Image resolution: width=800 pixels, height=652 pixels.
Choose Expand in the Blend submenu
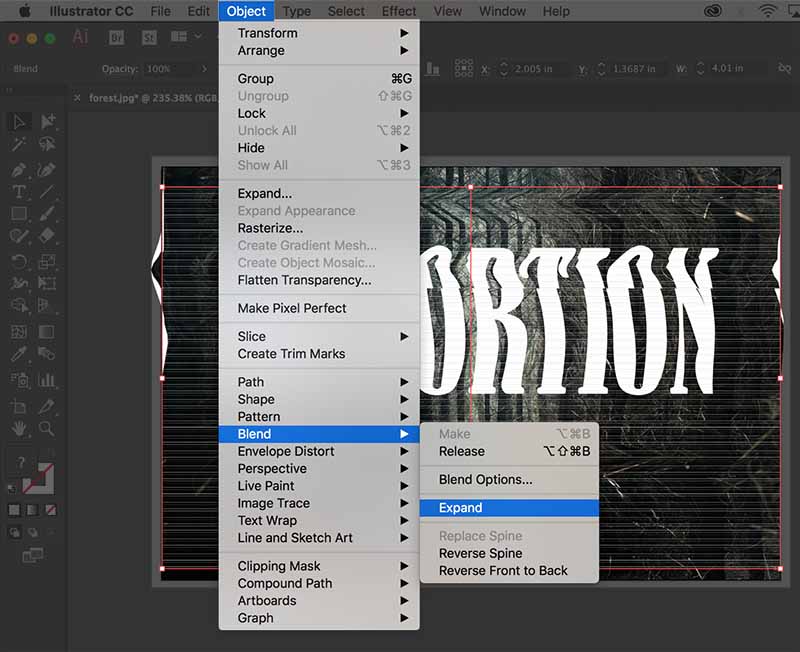click(x=509, y=508)
